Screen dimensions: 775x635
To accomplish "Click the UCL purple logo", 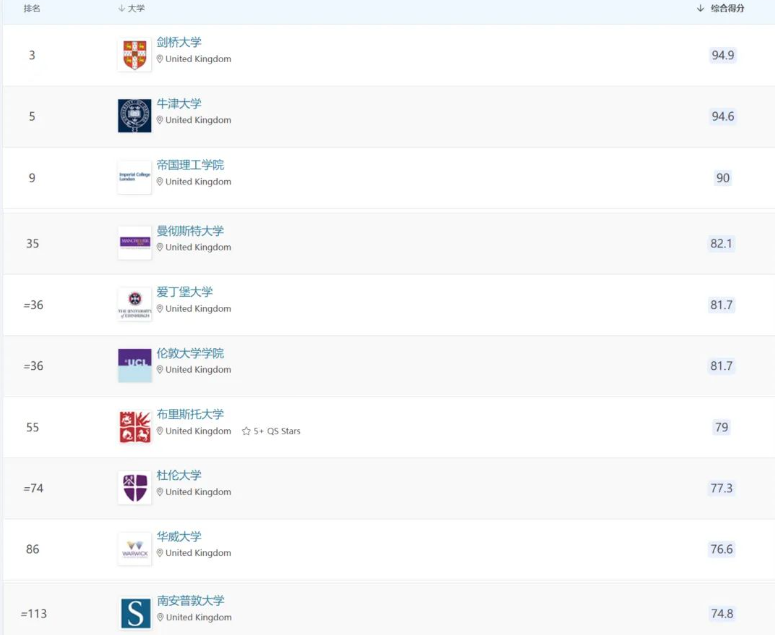I will [134, 365].
